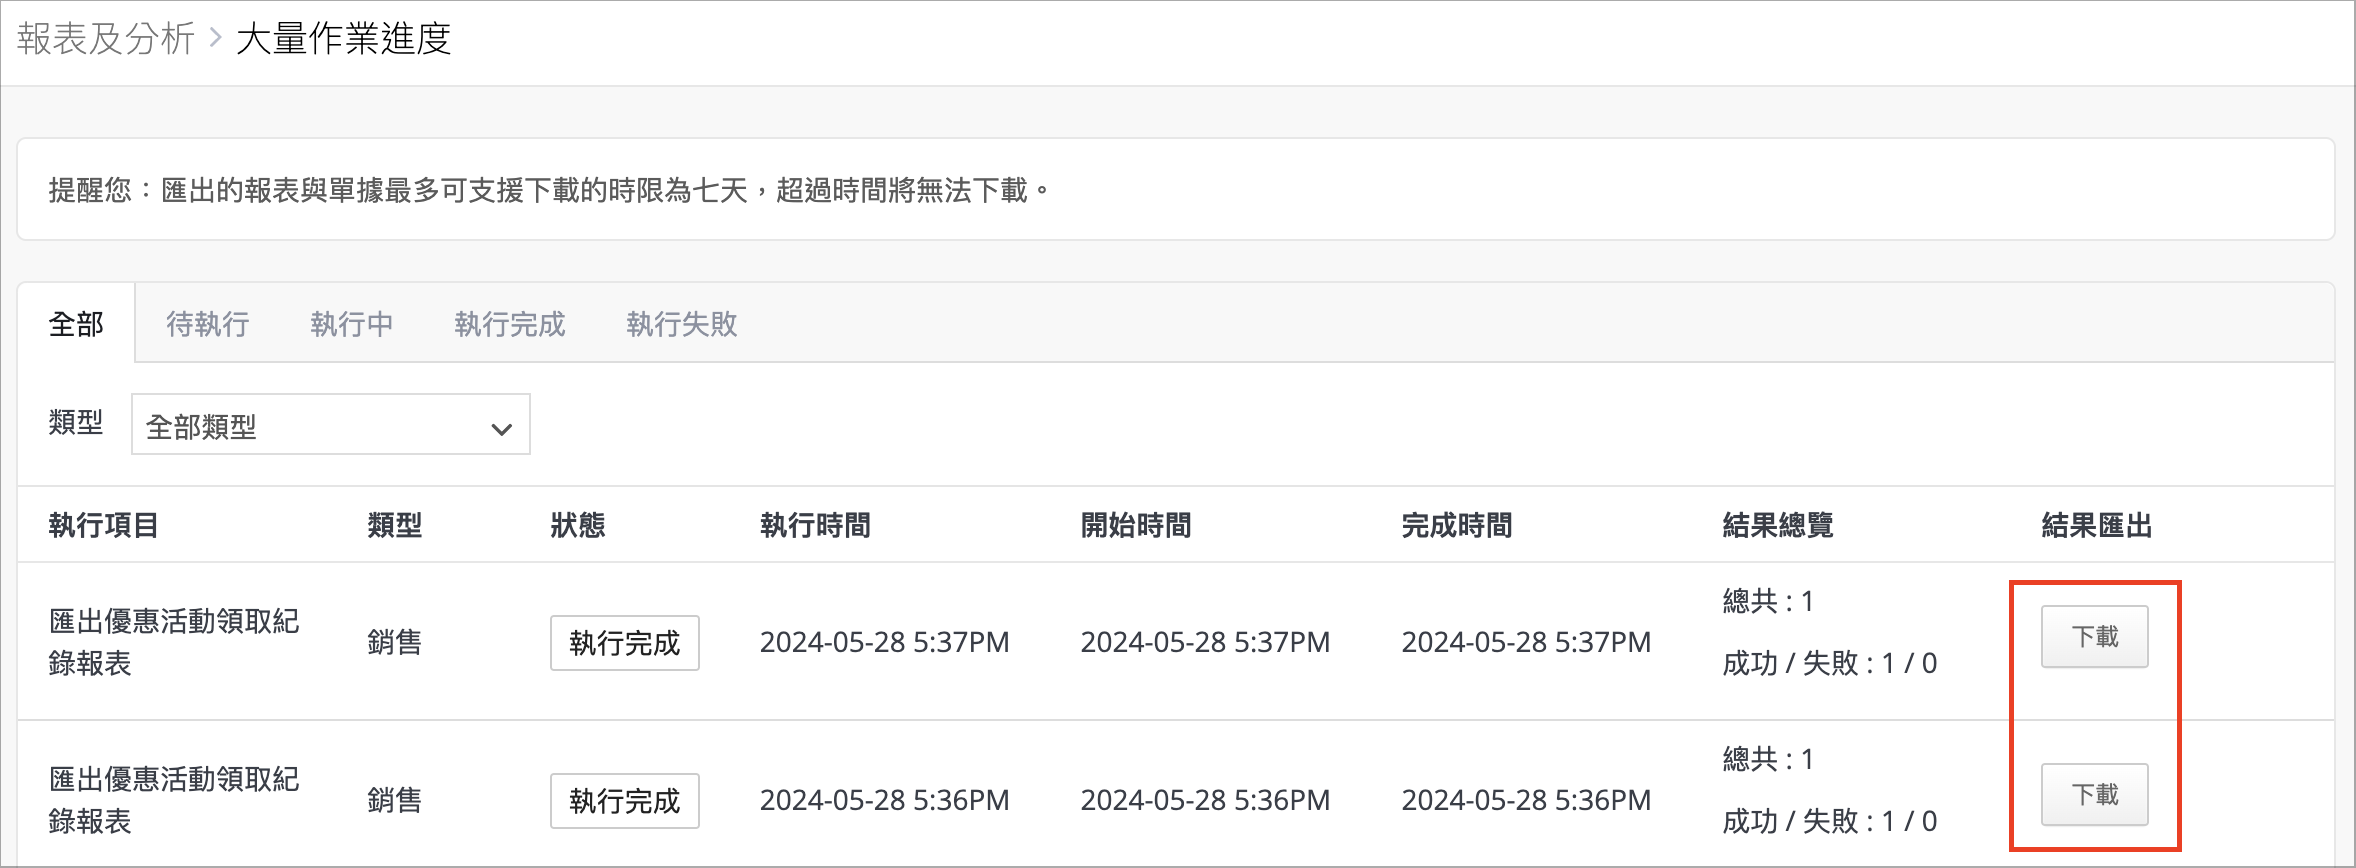Viewport: 2356px width, 868px height.
Task: Click 開始時間 column header
Action: pyautogui.click(x=1136, y=525)
